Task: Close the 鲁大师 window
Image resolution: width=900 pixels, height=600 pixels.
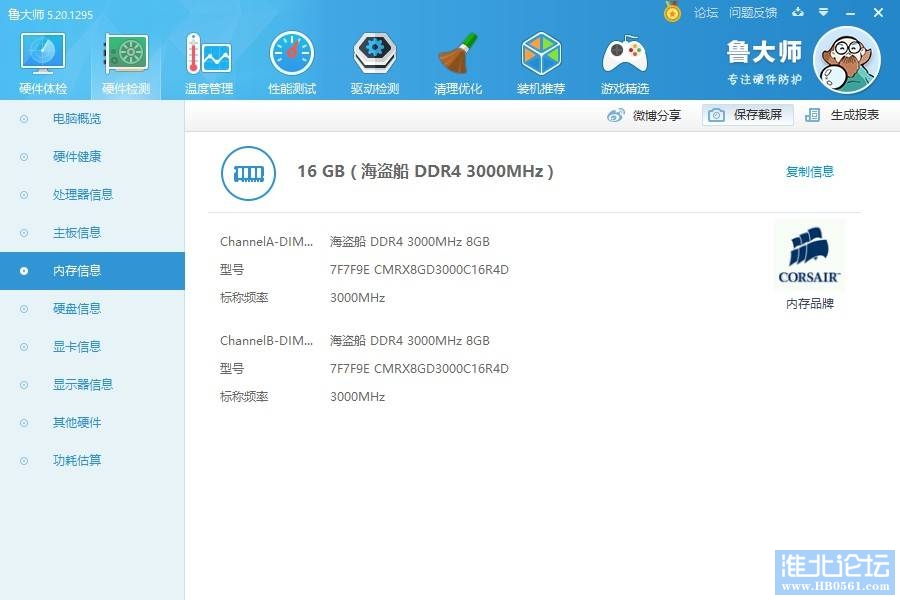Action: (878, 12)
